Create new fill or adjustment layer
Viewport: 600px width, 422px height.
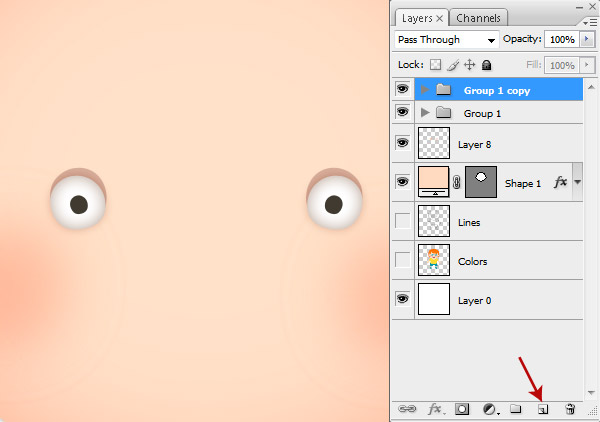[490, 409]
